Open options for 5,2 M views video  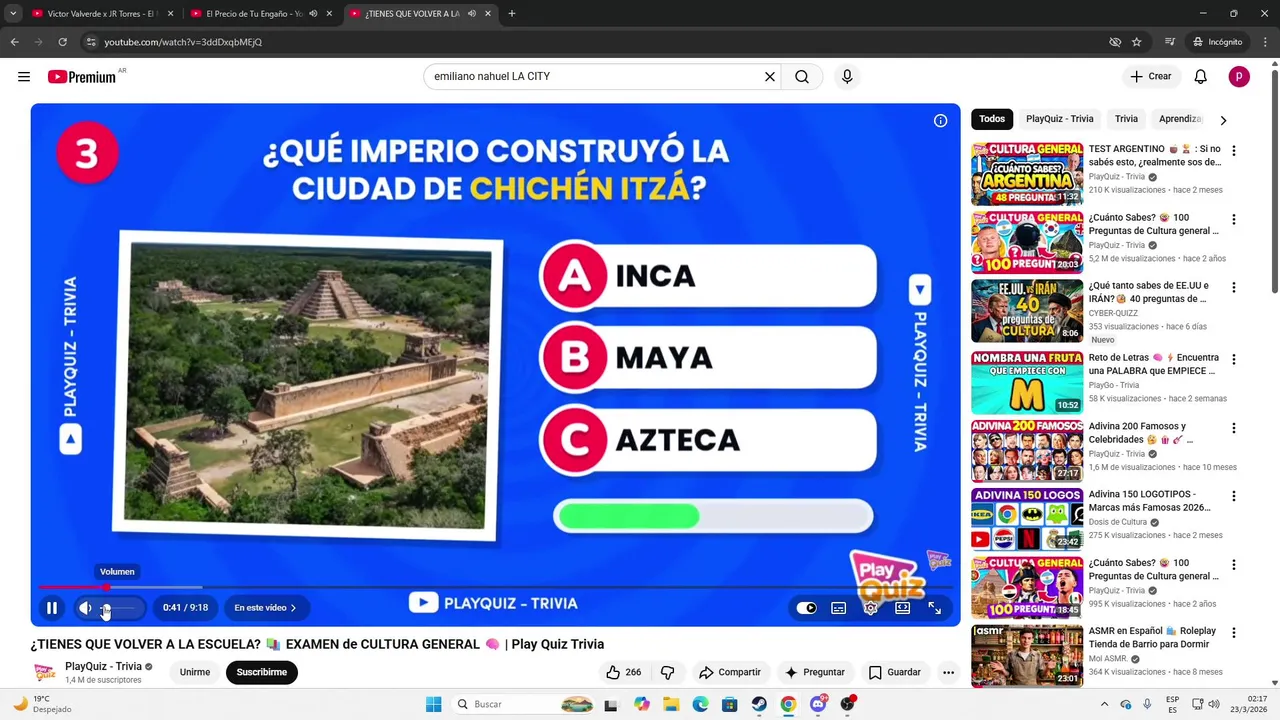pos(1234,219)
